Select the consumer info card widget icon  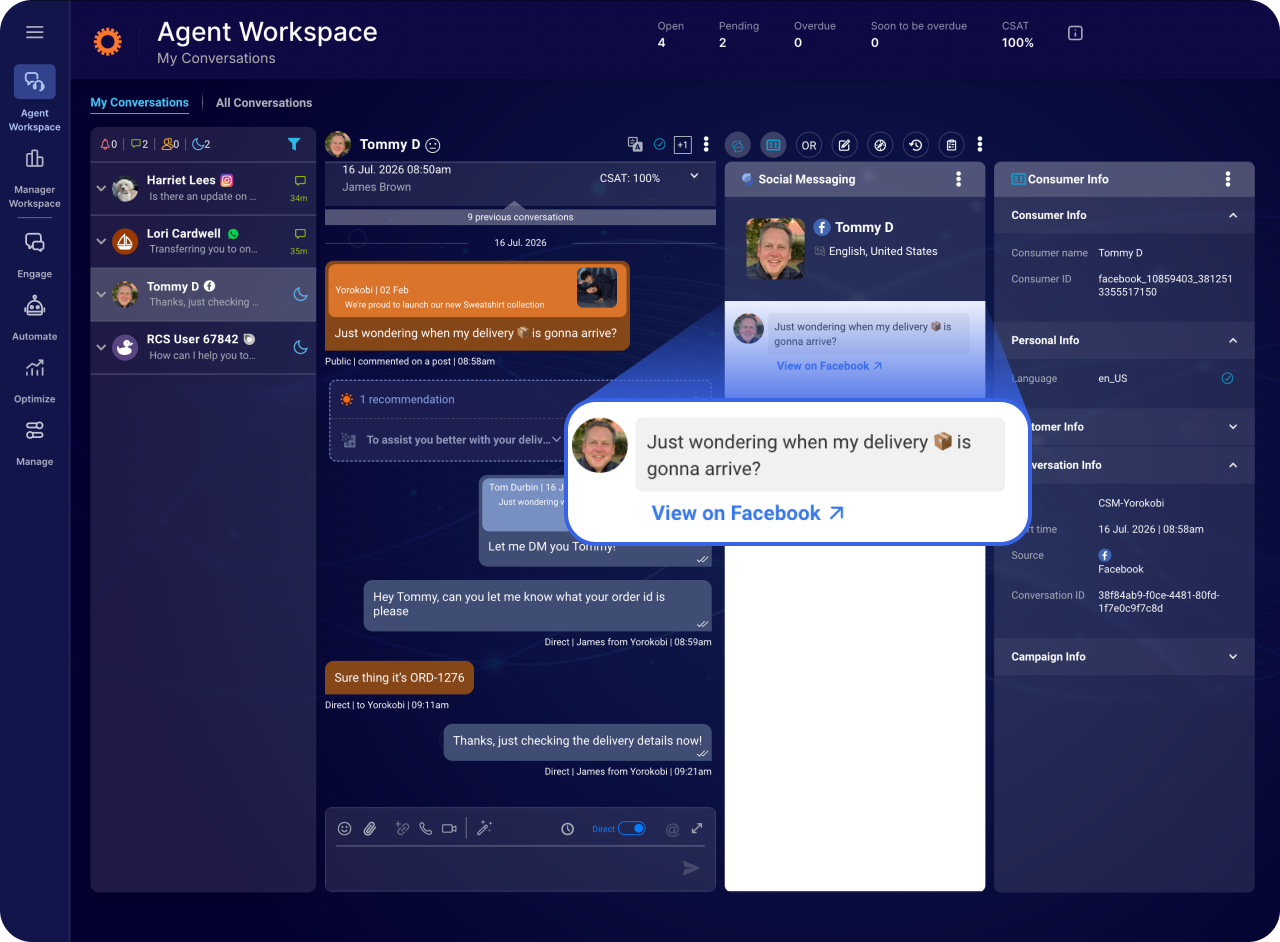click(x=773, y=145)
